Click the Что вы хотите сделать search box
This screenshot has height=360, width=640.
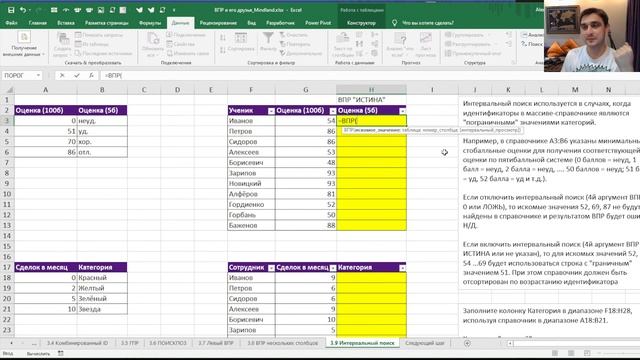pyautogui.click(x=427, y=23)
